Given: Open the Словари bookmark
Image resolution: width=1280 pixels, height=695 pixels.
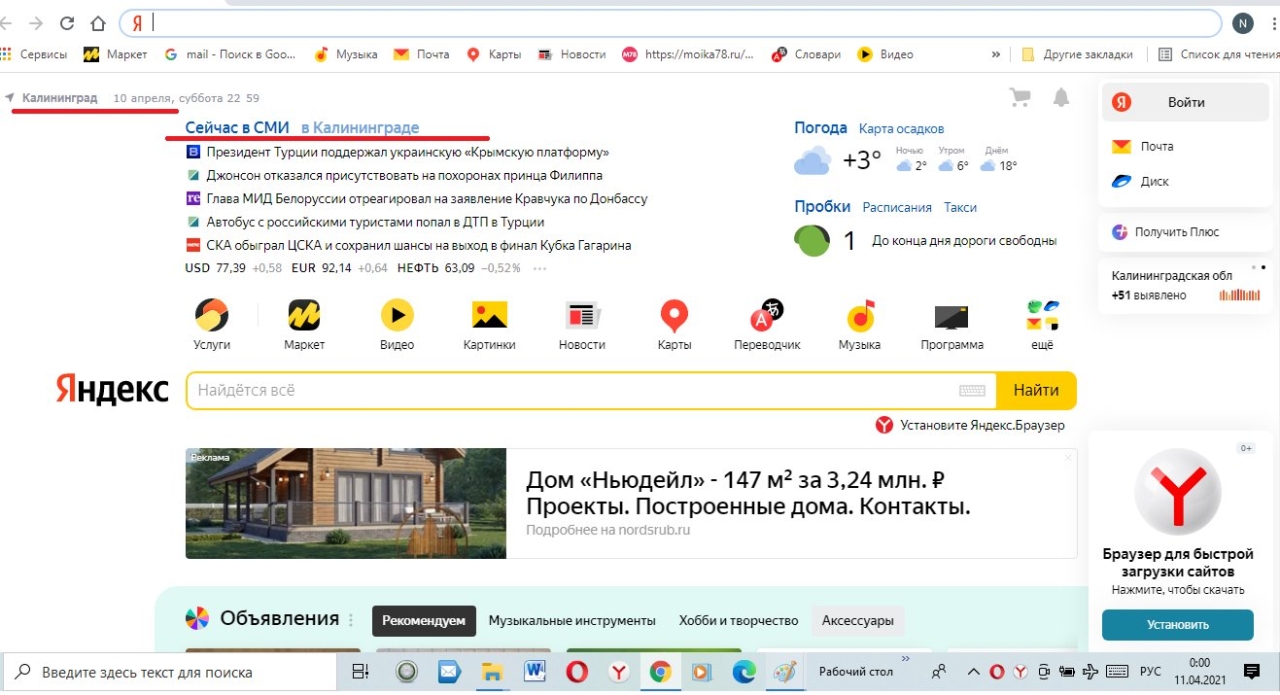Looking at the screenshot, I should coord(806,54).
